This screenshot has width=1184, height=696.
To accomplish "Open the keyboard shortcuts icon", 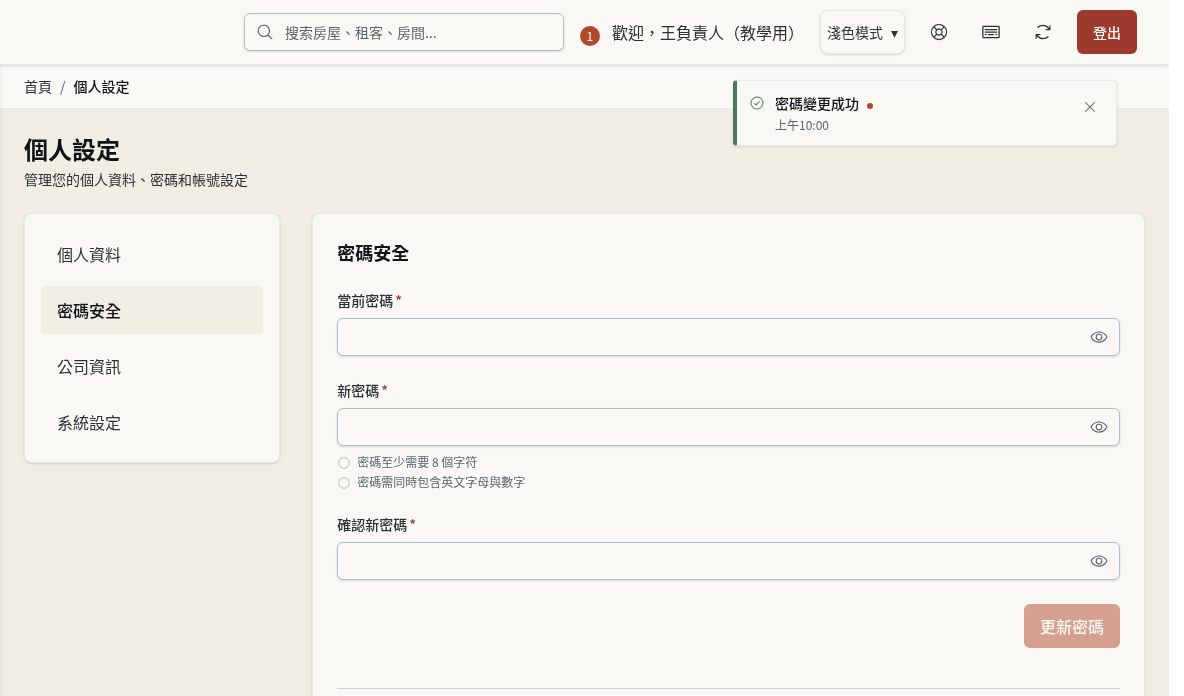I will (x=991, y=32).
